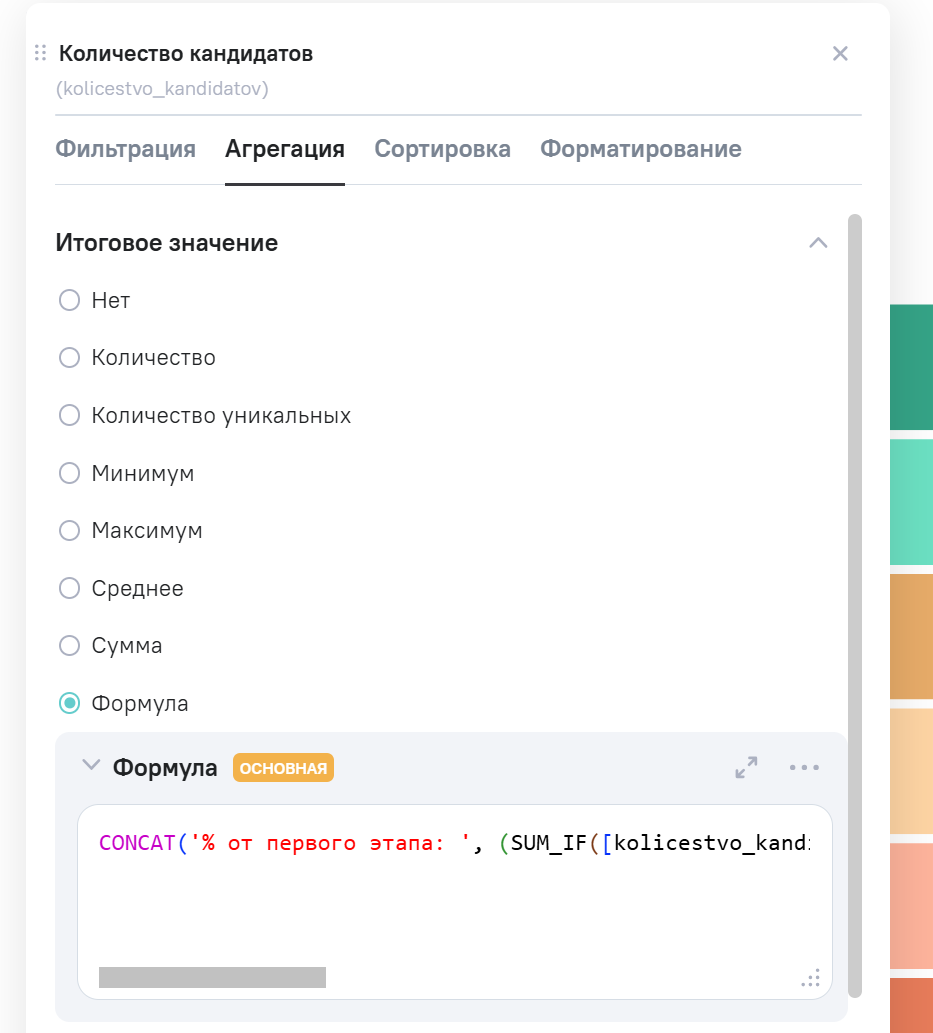This screenshot has width=933, height=1033.
Task: Open the Сортировка tab
Action: (442, 149)
